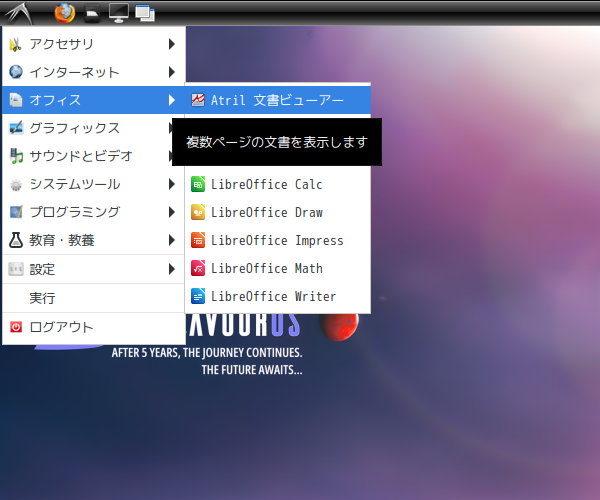Click the yellow LibreOffice Draw icon
This screenshot has width=600, height=500.
point(198,212)
